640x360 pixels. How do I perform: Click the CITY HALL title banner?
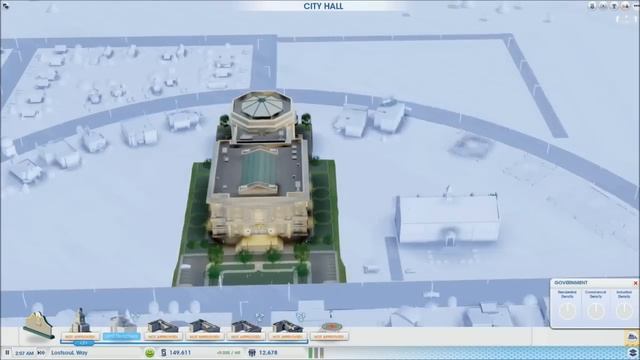(323, 6)
